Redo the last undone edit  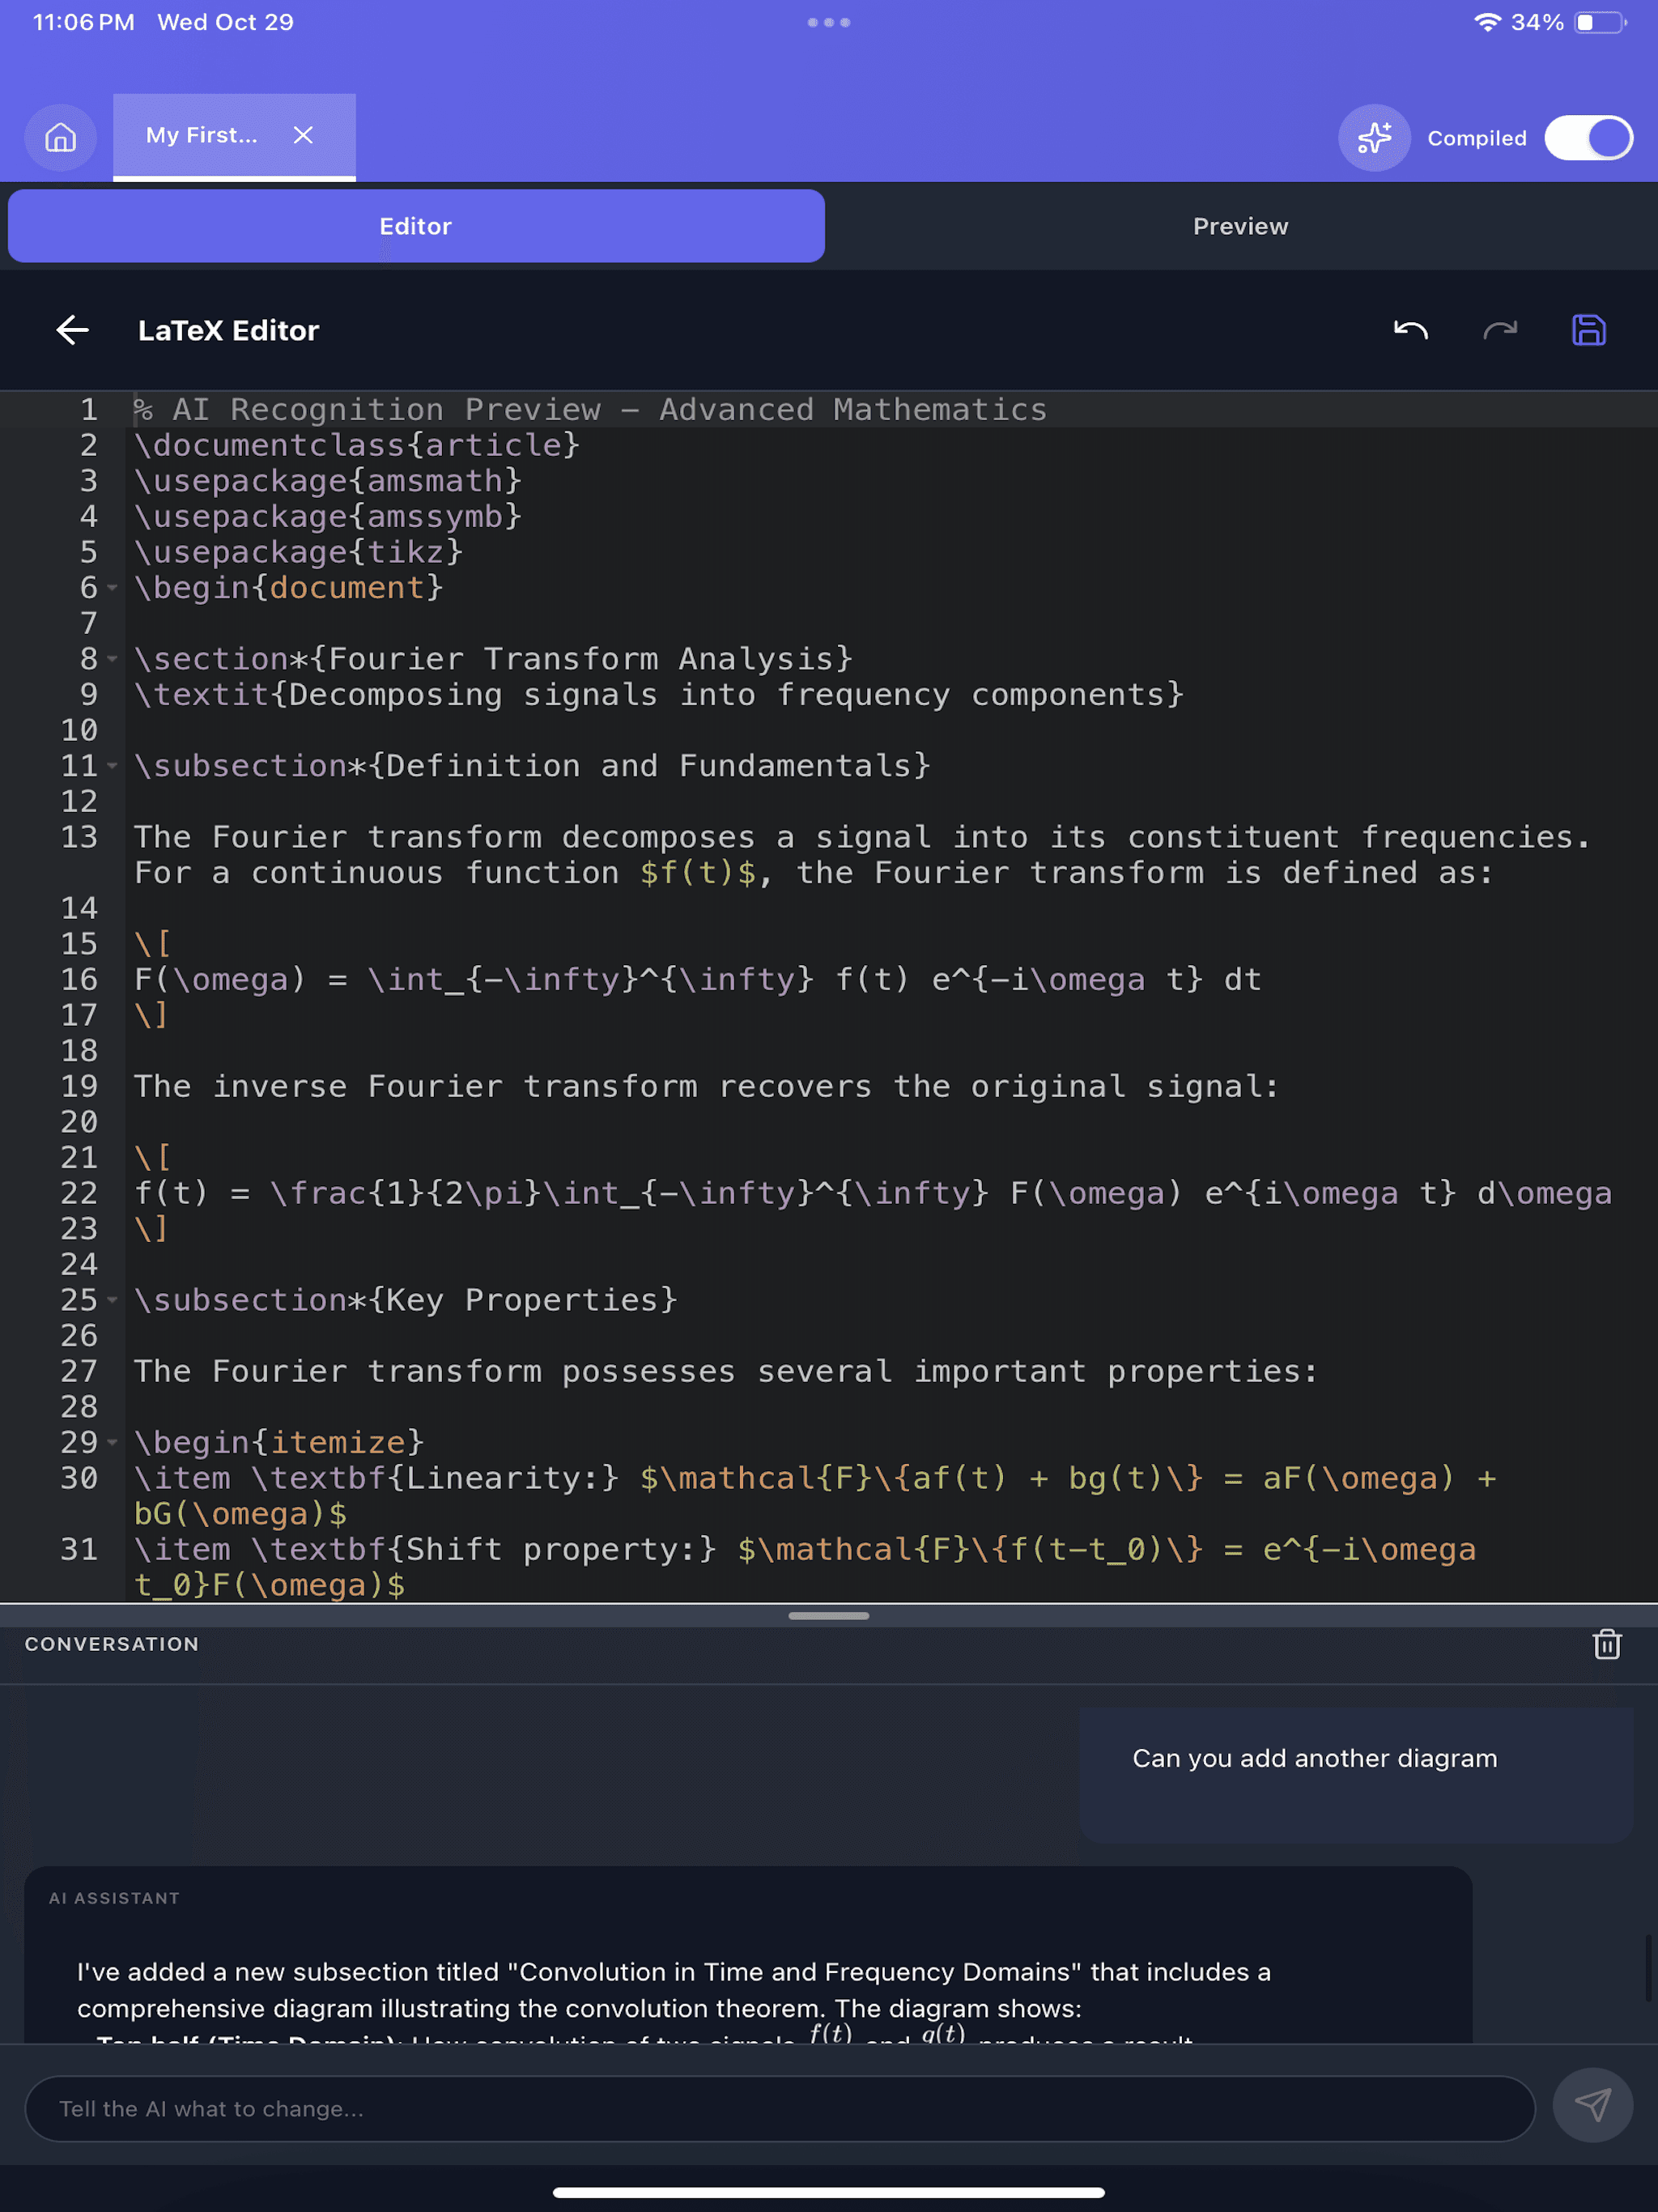pyautogui.click(x=1500, y=330)
